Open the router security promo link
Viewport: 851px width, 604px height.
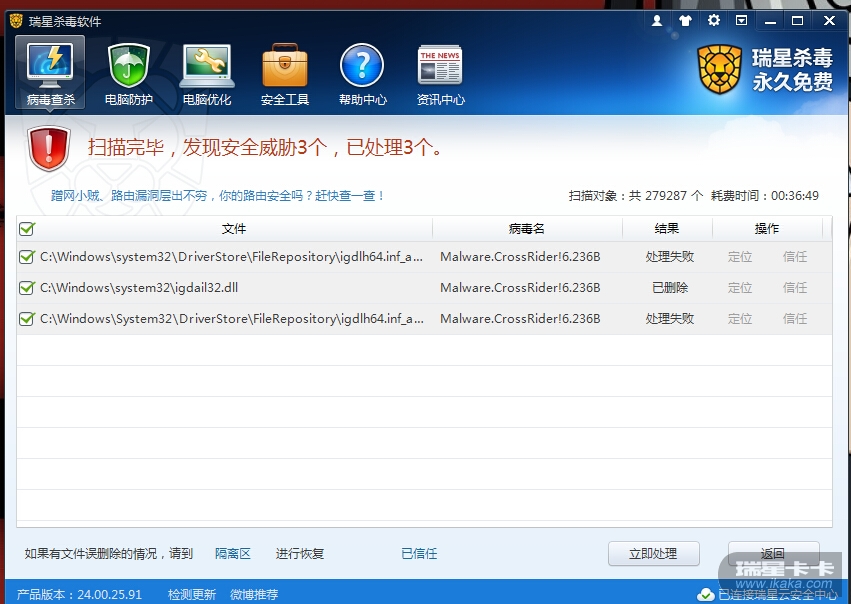pos(217,195)
